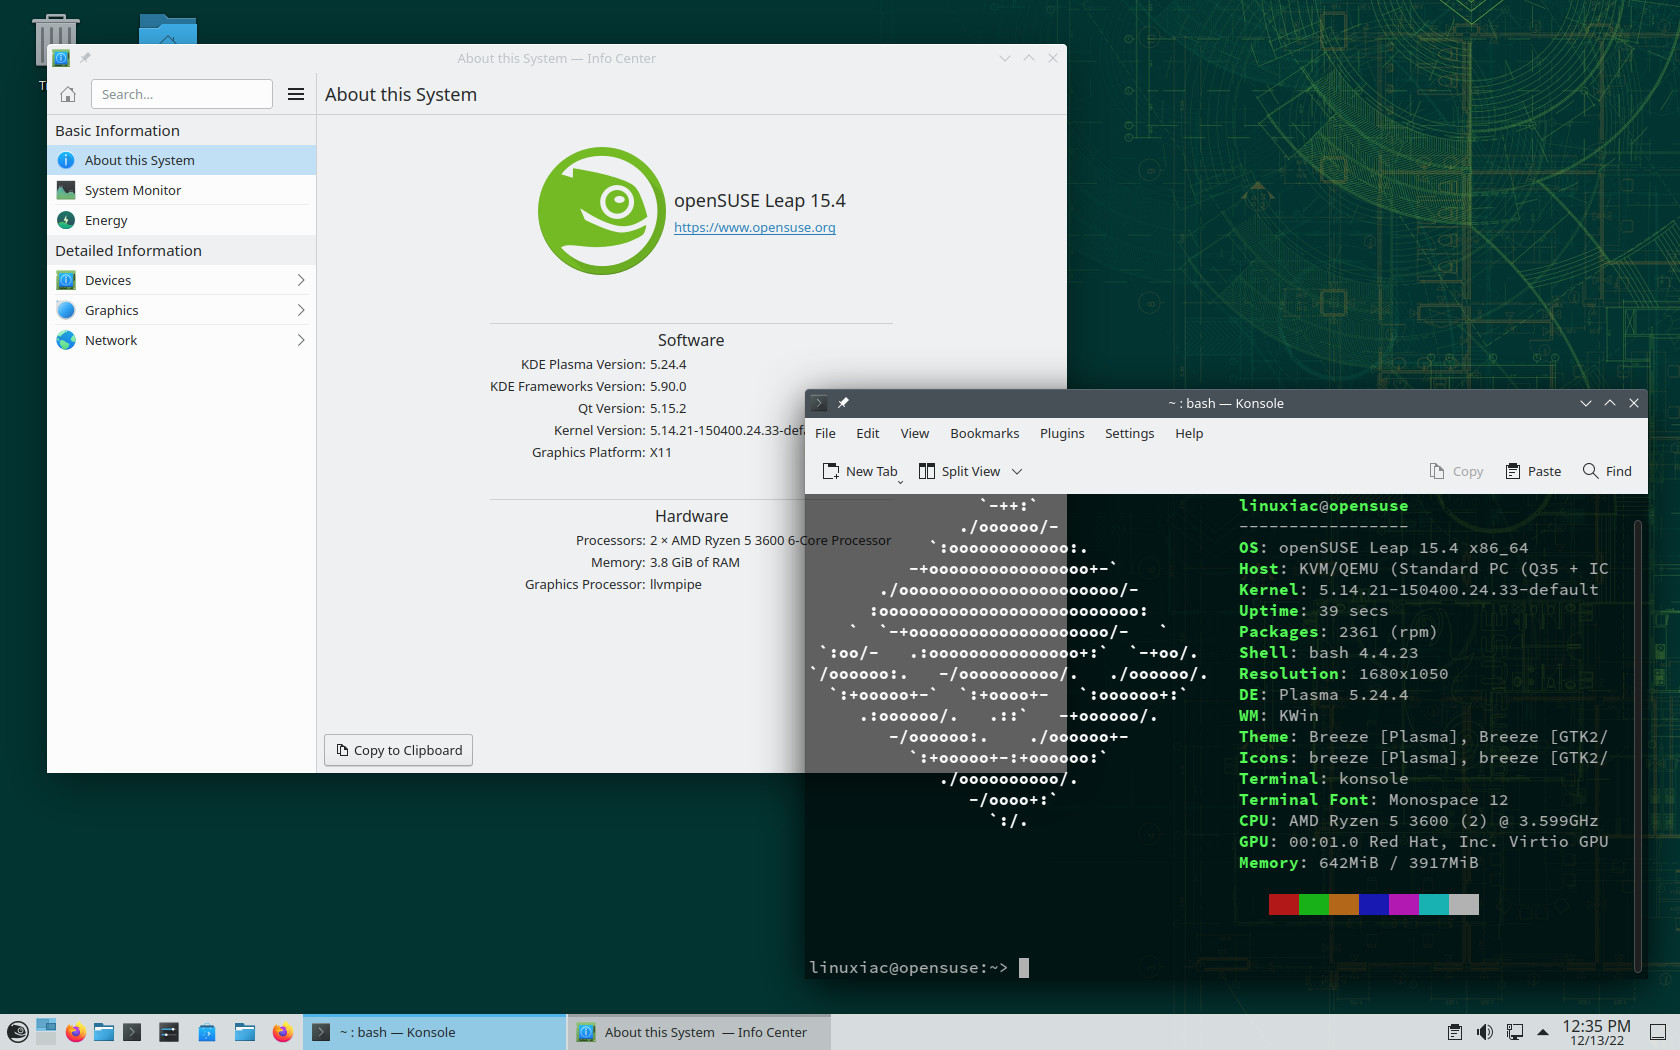Viewport: 1680px width, 1050px height.
Task: Click the Paste button in Konsole
Action: pos(1533,471)
